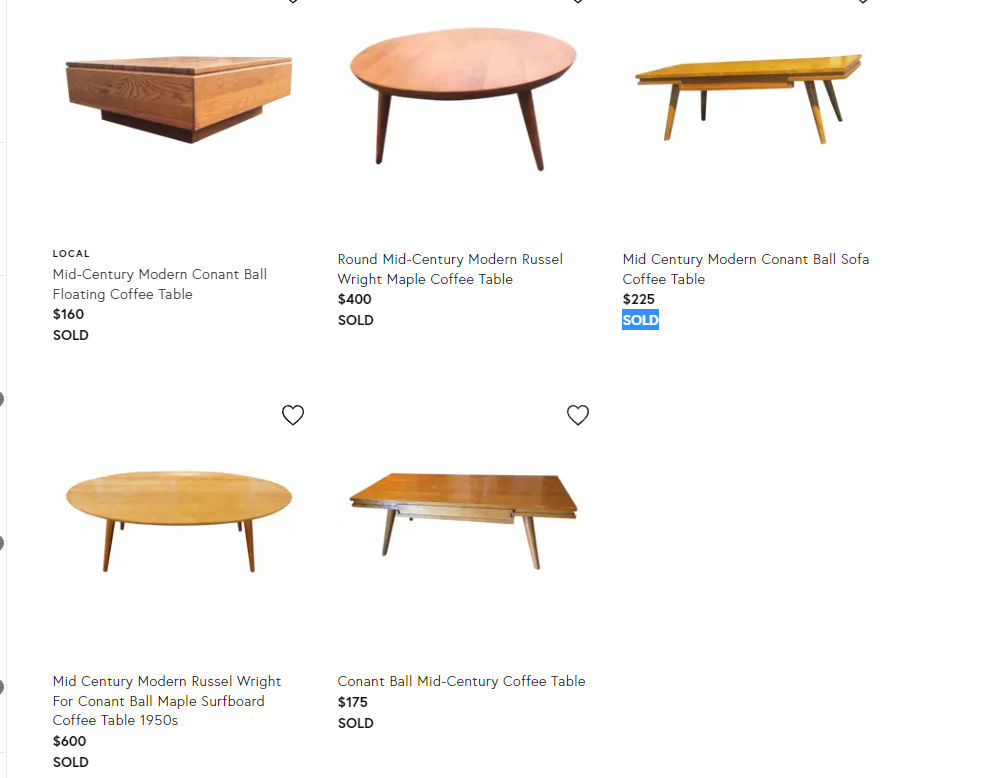Visit the Russel Wright Maple Surfboard listing title

pyautogui.click(x=167, y=700)
